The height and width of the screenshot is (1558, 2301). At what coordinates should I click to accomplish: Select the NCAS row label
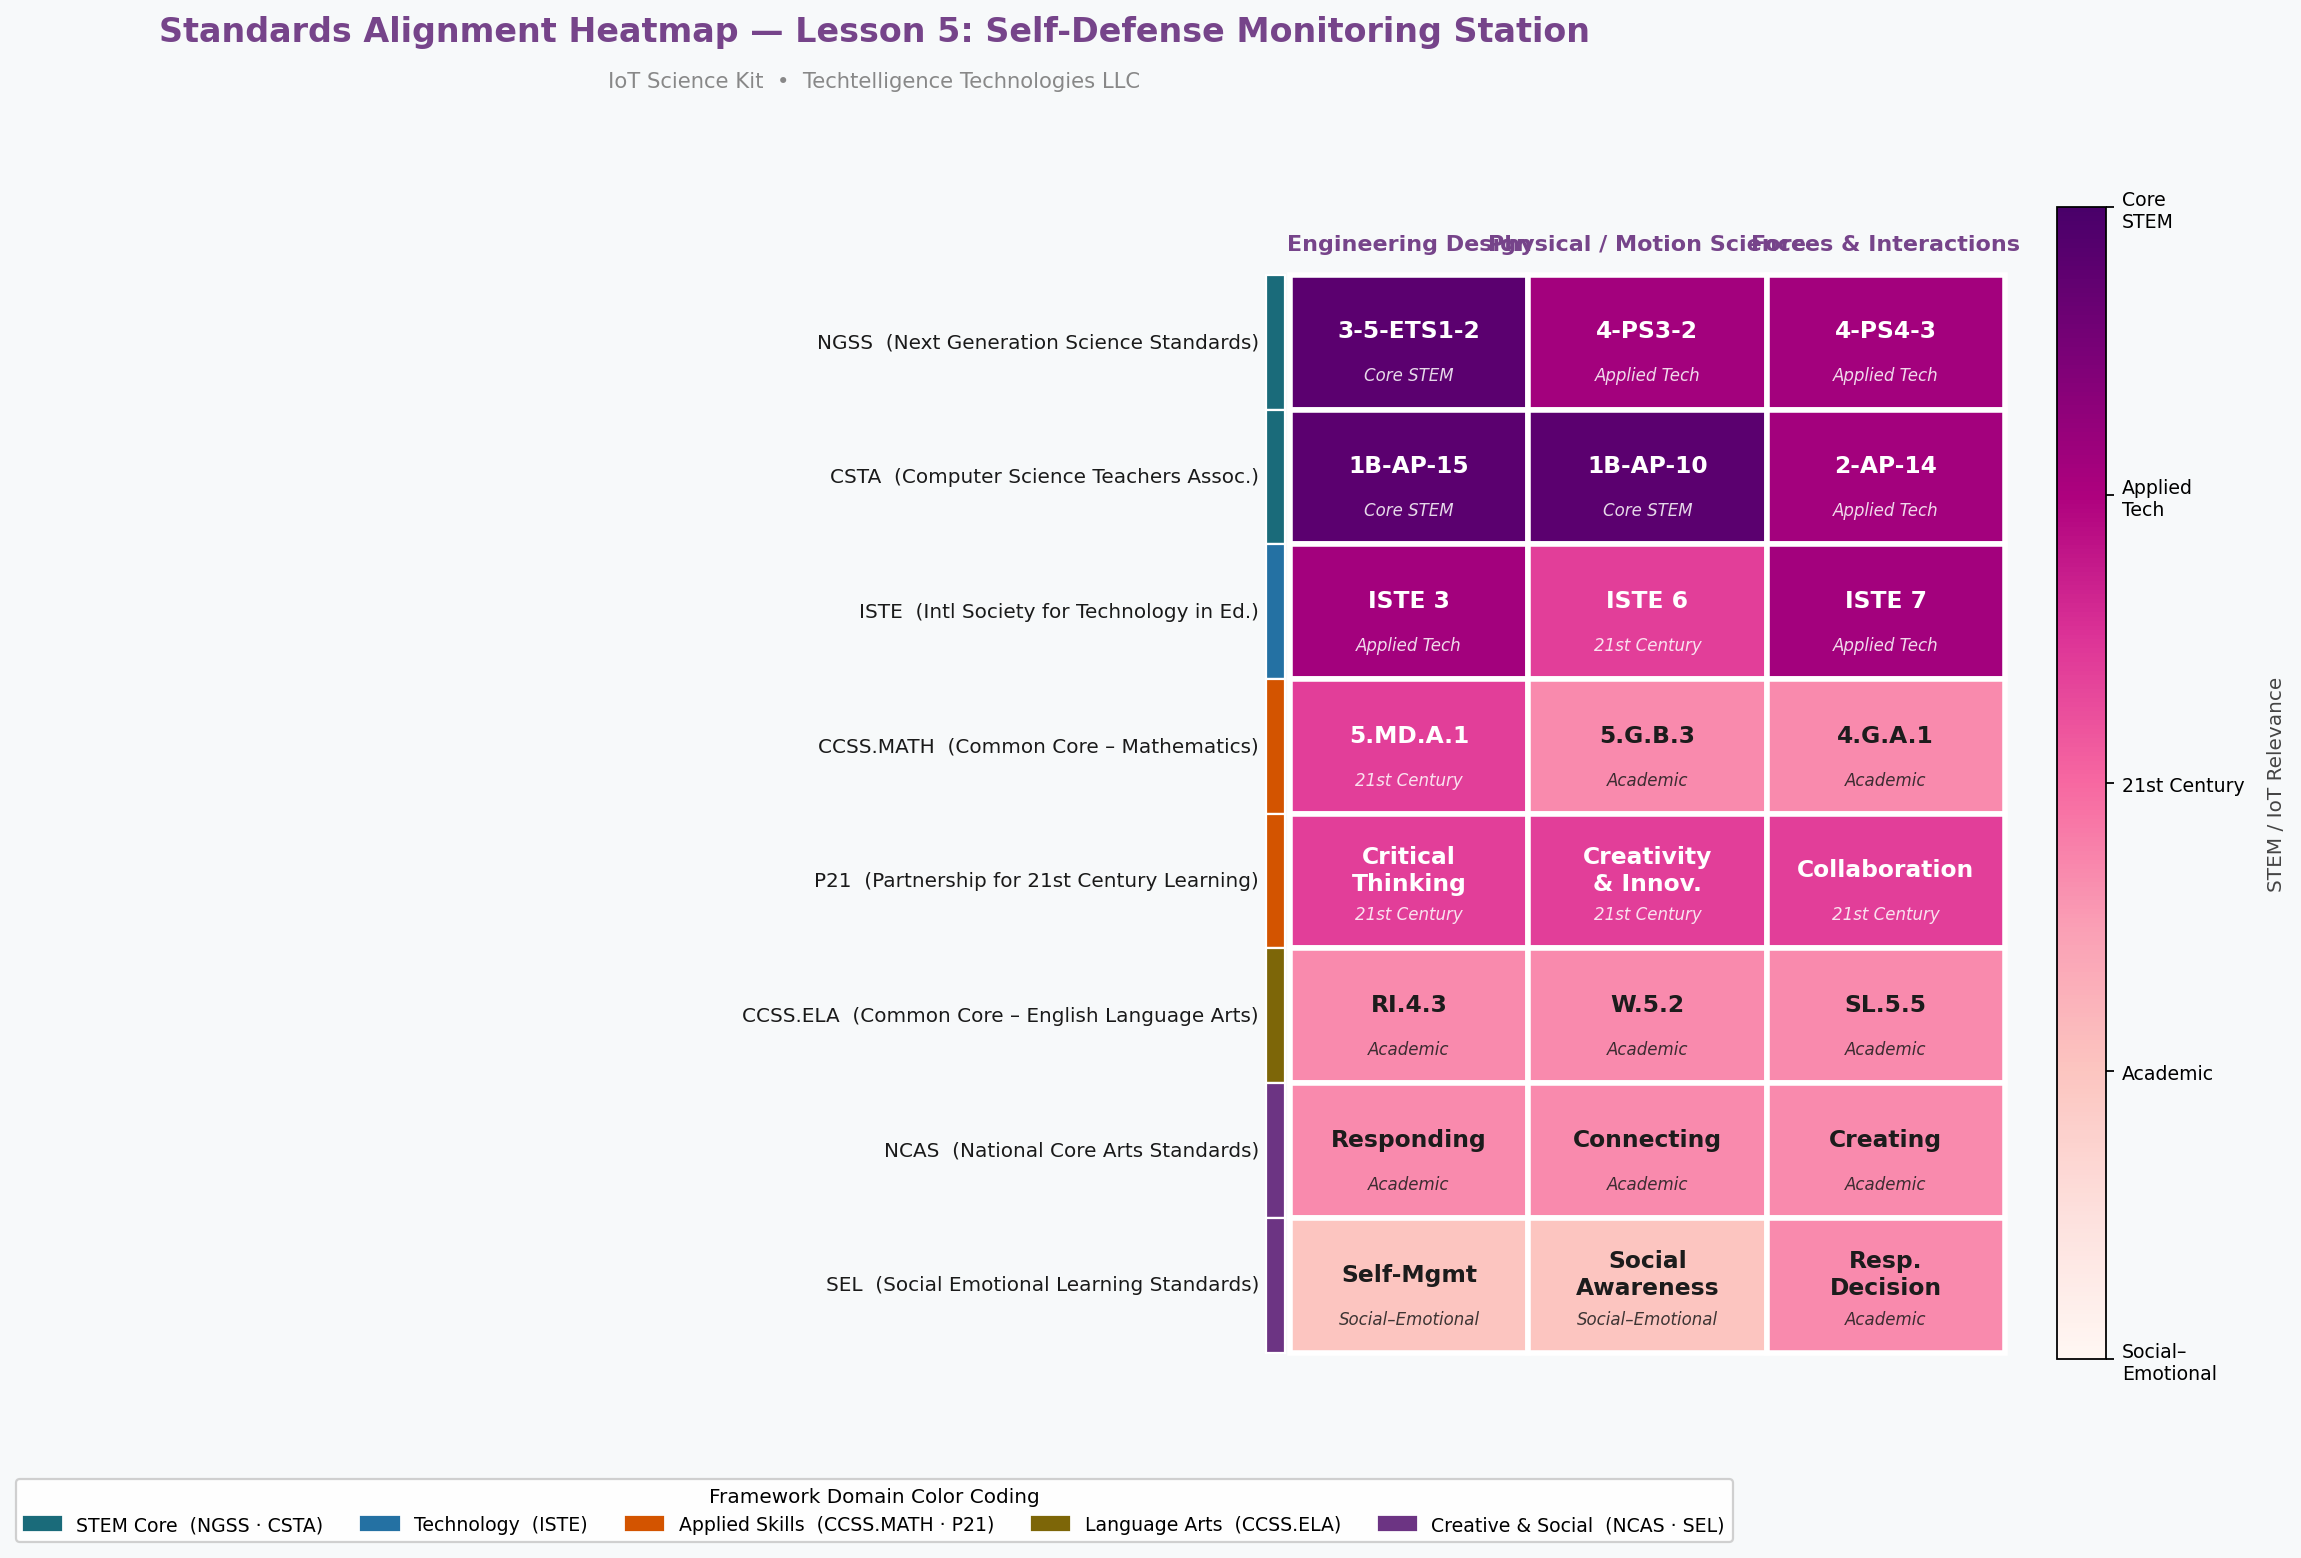tap(1071, 1150)
